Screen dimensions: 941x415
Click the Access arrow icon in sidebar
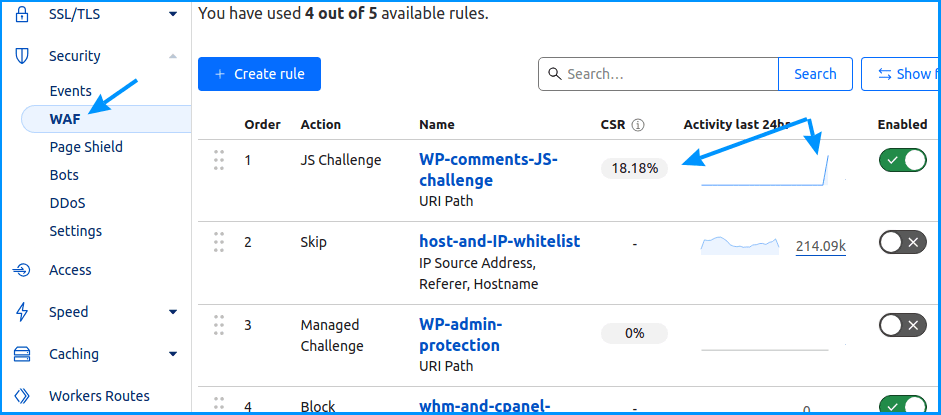point(22,270)
